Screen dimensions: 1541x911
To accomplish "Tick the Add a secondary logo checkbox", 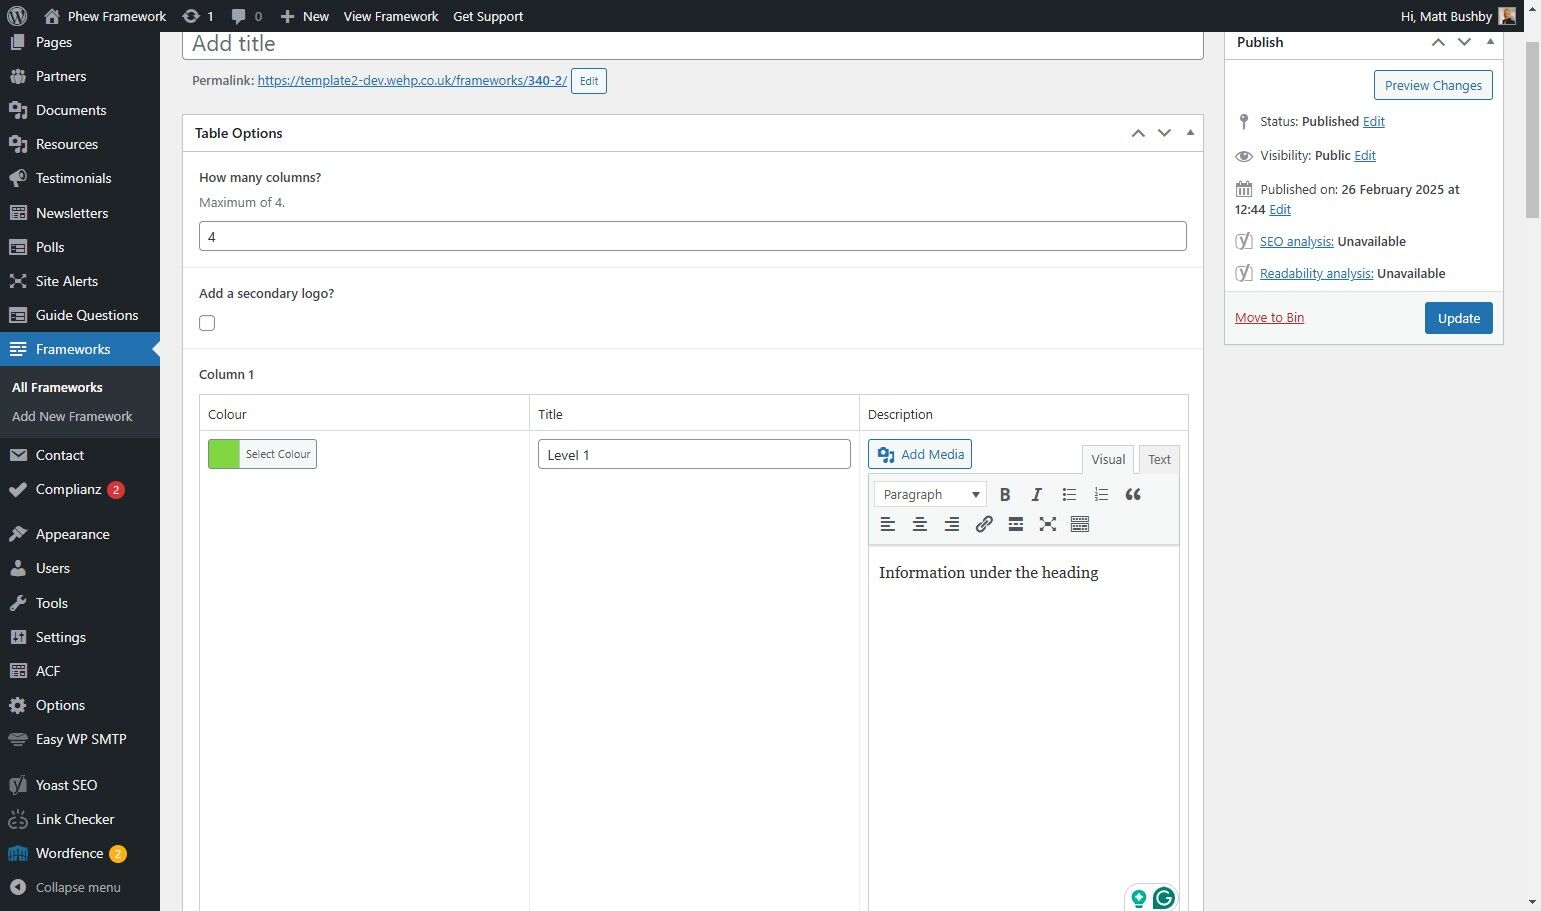I will click(207, 323).
